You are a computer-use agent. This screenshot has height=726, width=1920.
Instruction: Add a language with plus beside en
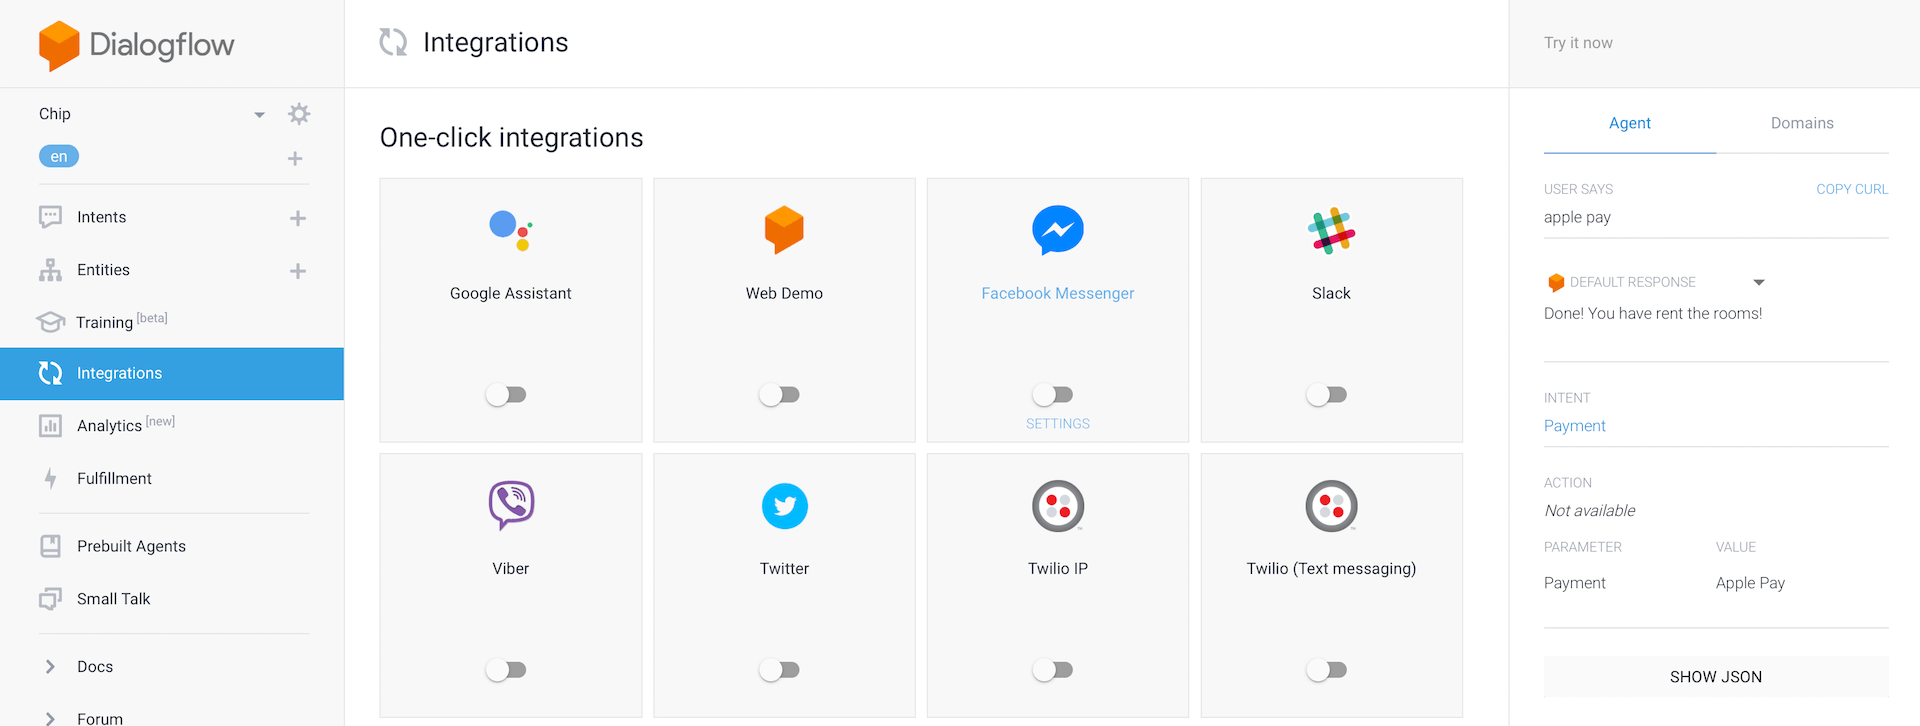(295, 158)
